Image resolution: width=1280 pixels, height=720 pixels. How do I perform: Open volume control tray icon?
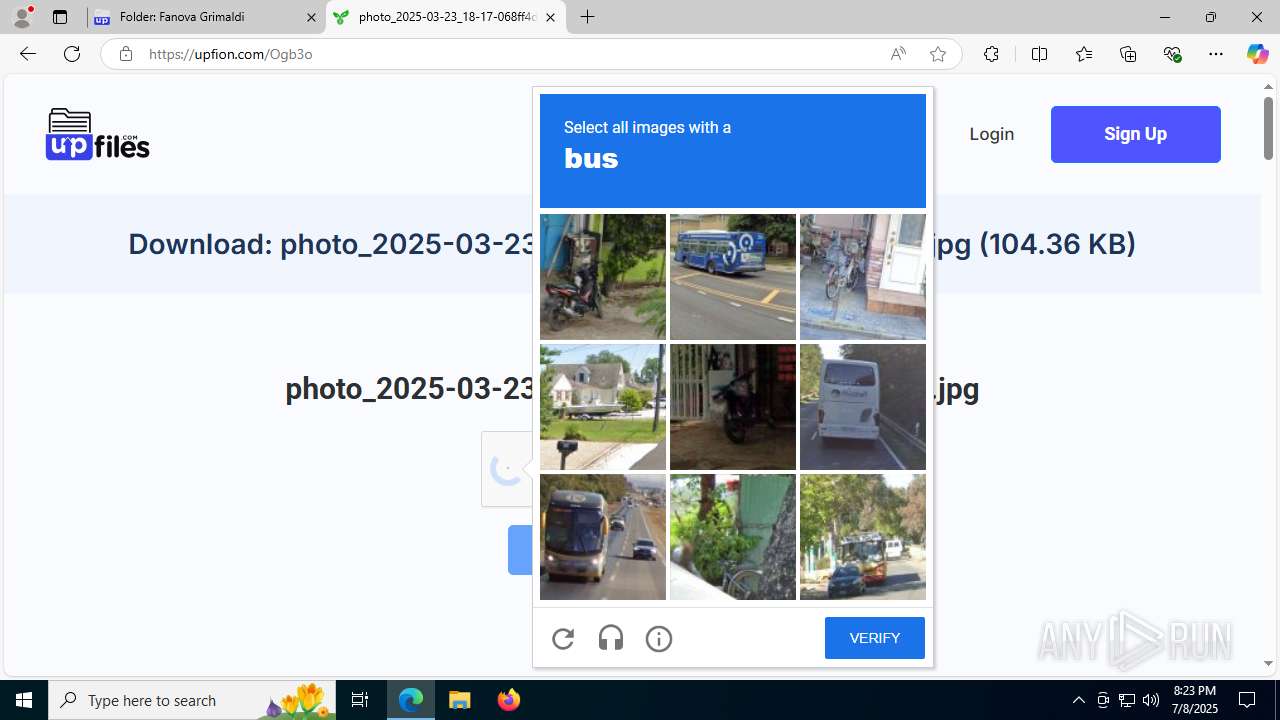(x=1151, y=700)
